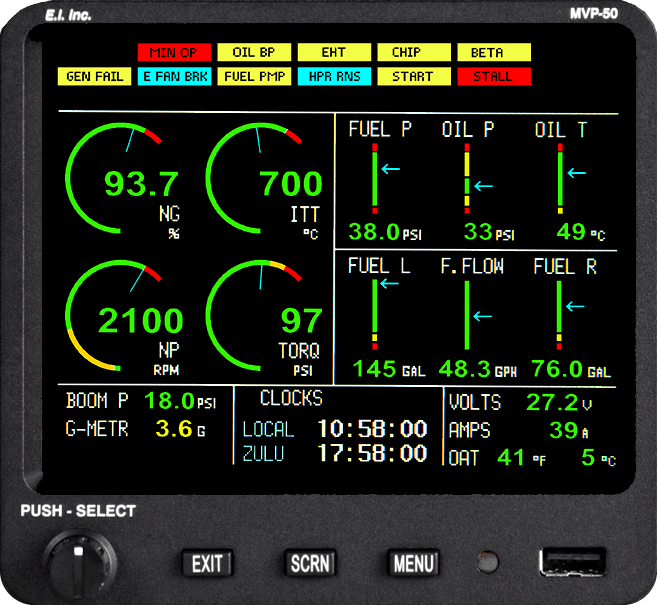Image resolution: width=657 pixels, height=605 pixels.
Task: Select the MIN OP red annunciator
Action: 174,52
